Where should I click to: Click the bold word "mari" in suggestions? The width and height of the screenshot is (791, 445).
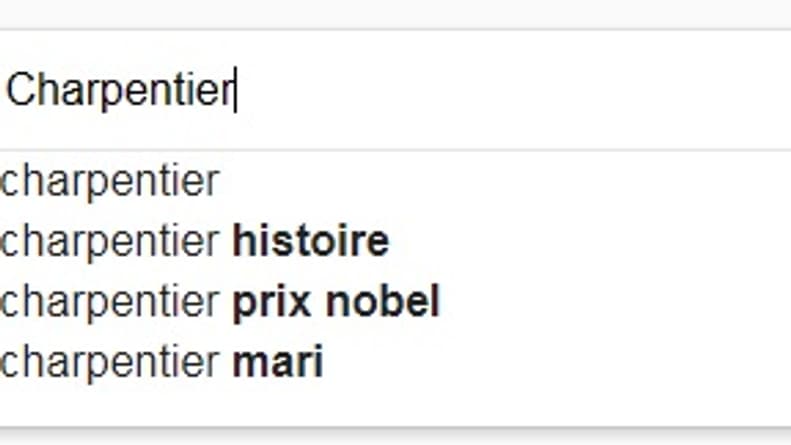277,362
